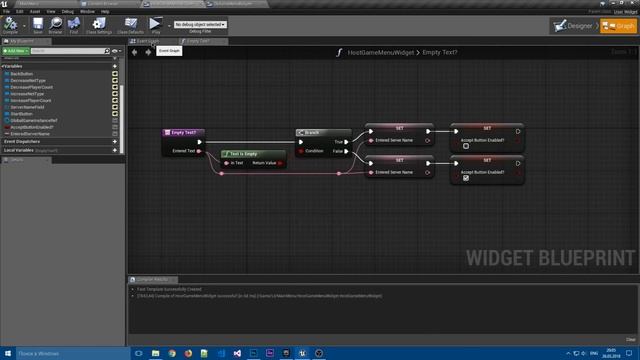Screen dimensions: 640x360
Task: Check Accept Button Enabled? in upper SET node
Action: (x=466, y=146)
